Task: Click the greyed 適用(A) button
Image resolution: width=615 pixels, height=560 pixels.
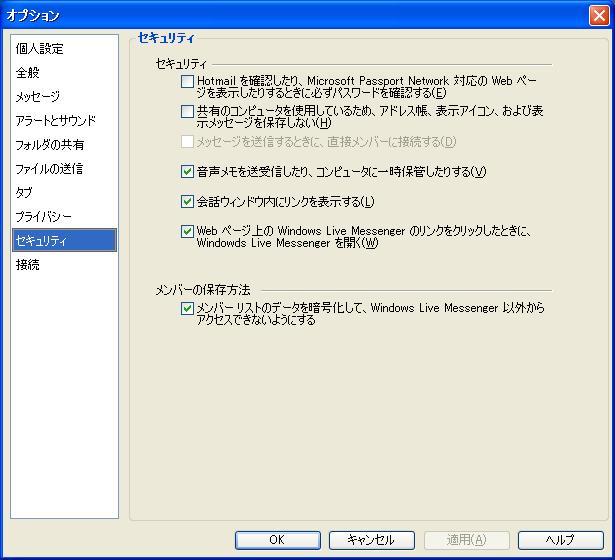Action: pos(466,540)
